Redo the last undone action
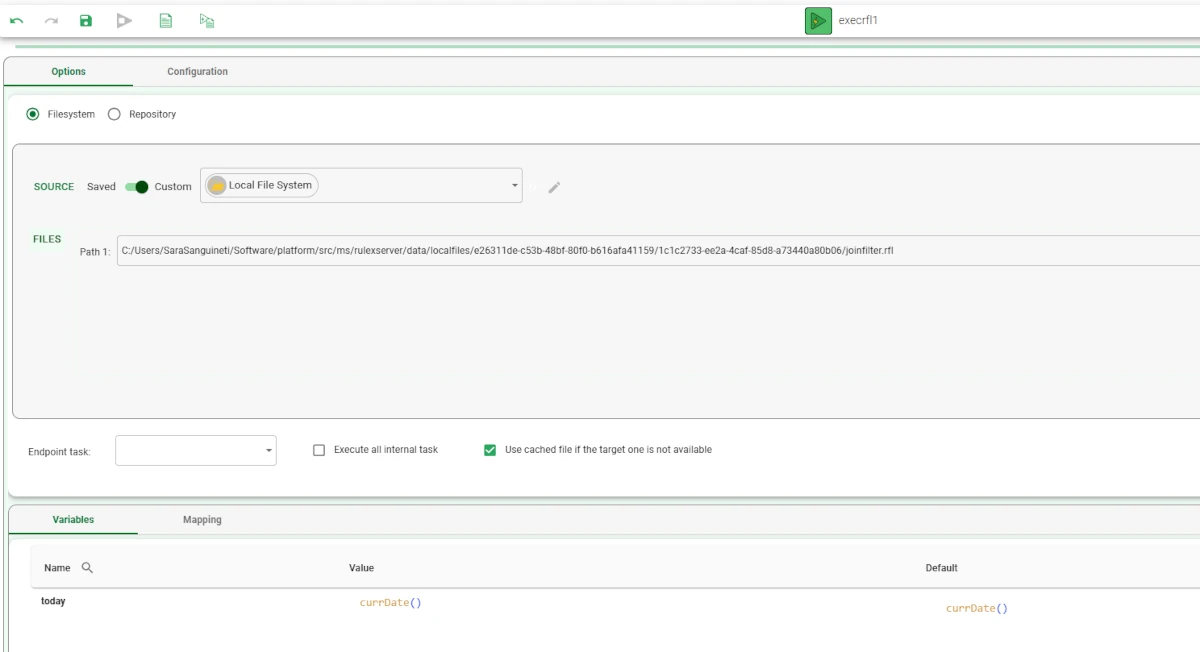Viewport: 1200px width, 652px height. click(x=51, y=21)
